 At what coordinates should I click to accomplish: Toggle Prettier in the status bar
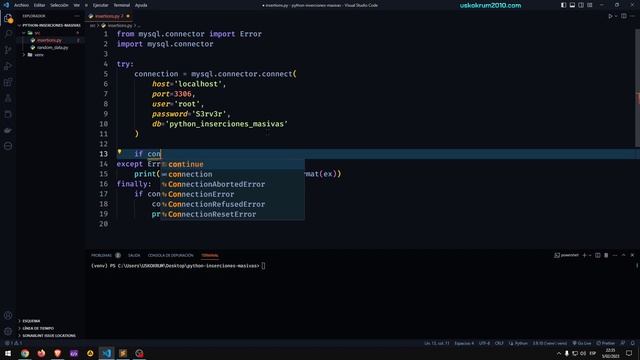click(606, 343)
